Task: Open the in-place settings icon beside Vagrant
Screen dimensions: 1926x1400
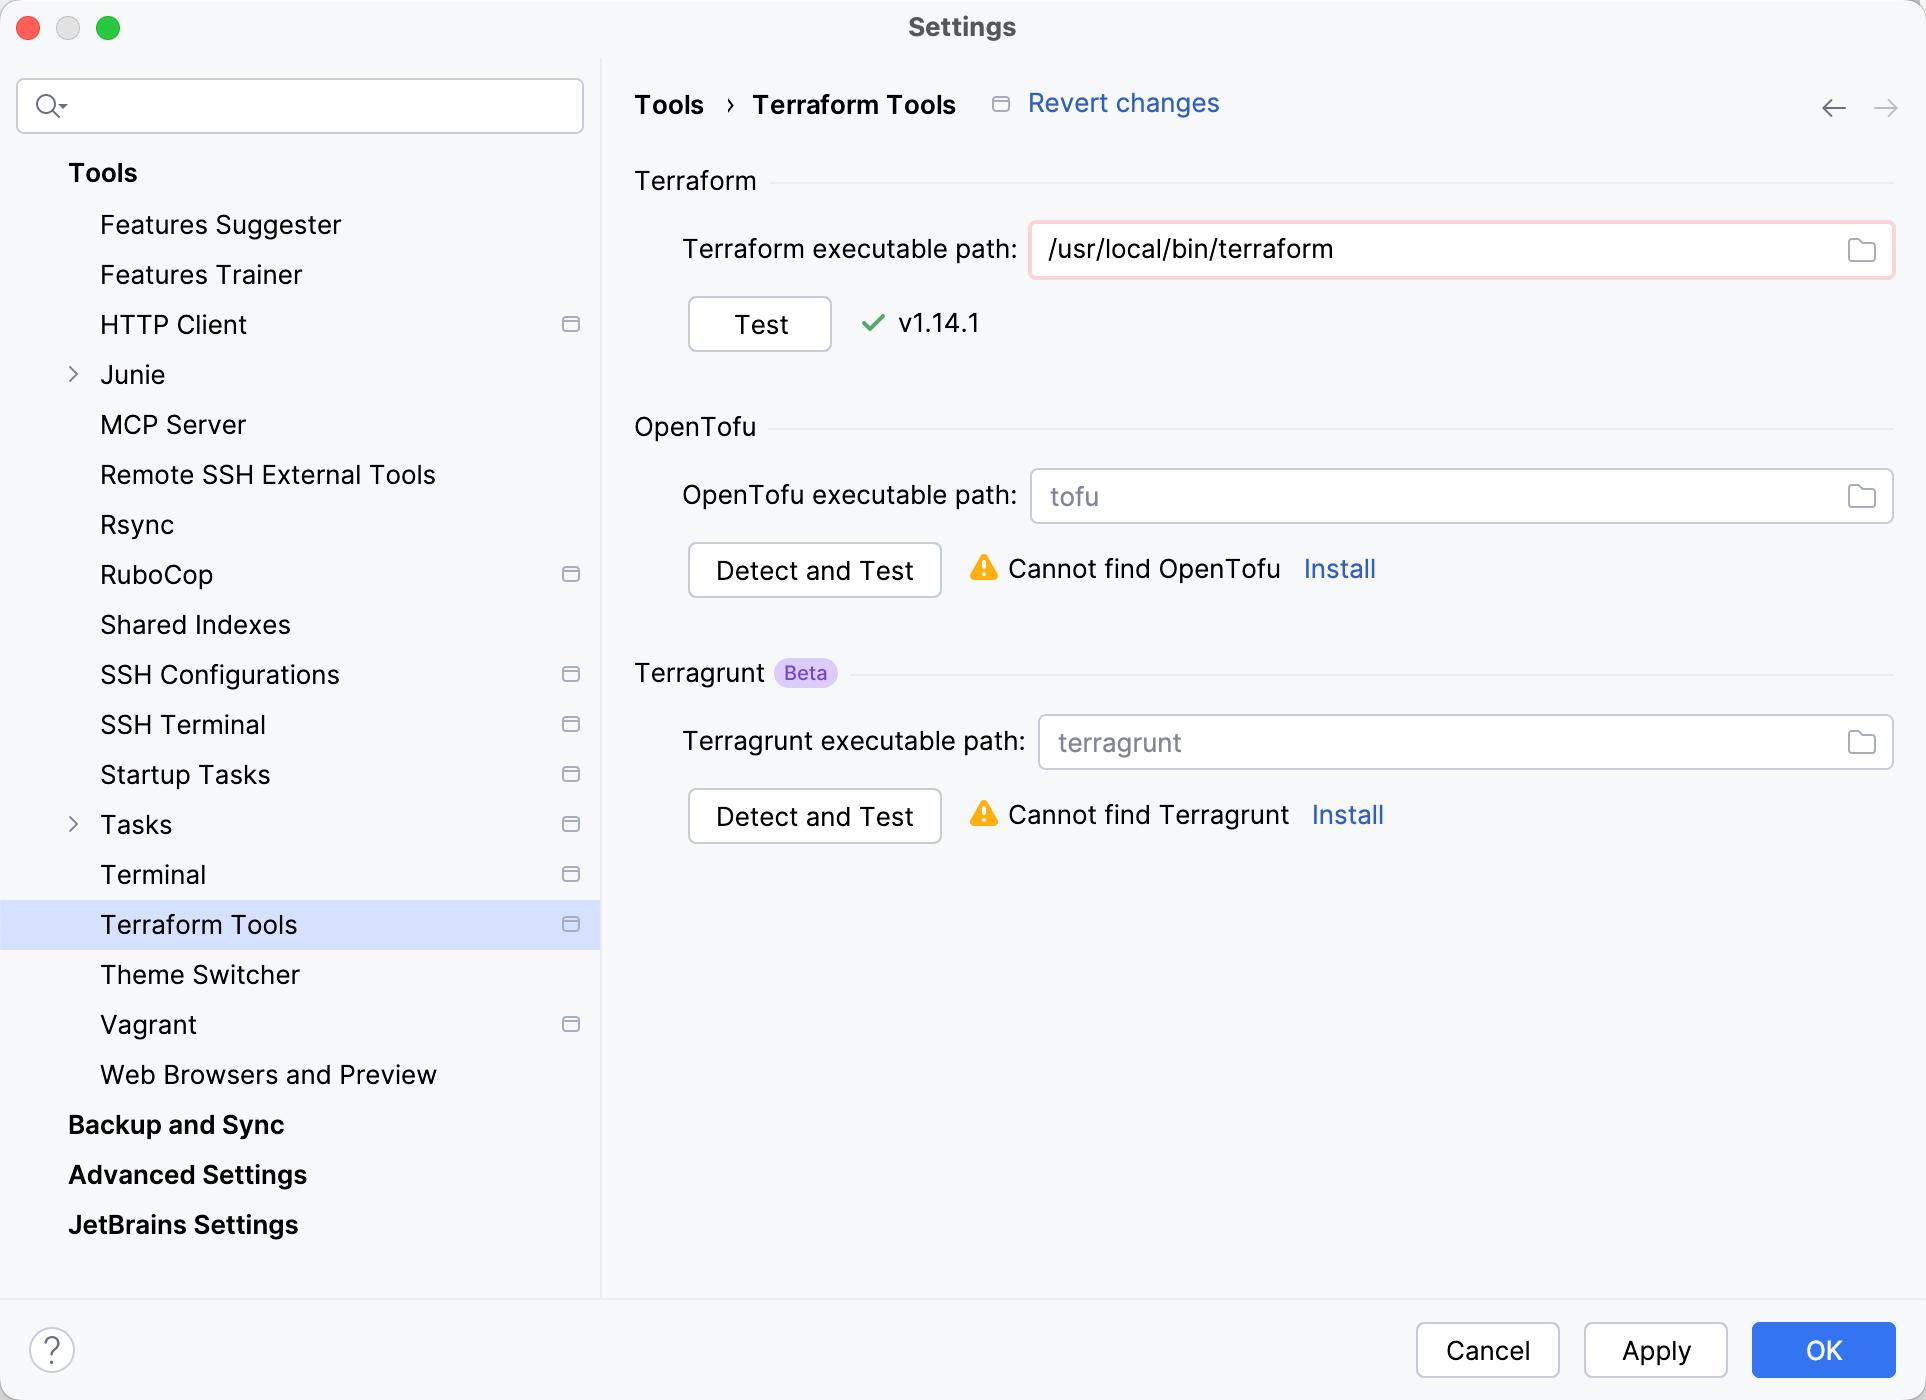Action: [x=571, y=1024]
